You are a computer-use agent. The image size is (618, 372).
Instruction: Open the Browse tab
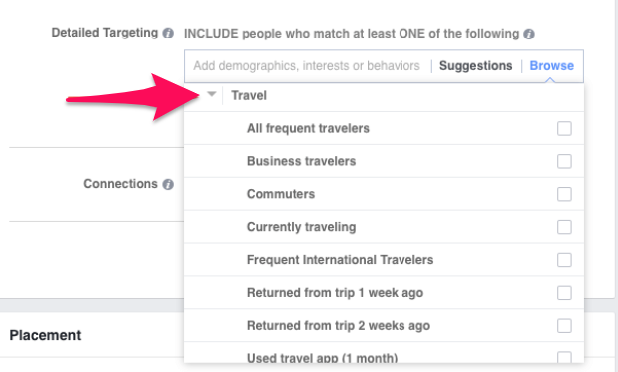tap(551, 65)
